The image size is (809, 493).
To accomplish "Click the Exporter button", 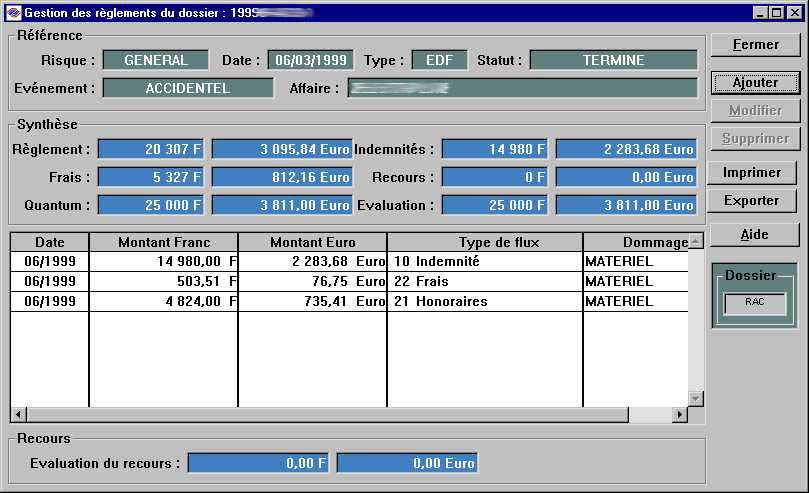I will (x=751, y=200).
